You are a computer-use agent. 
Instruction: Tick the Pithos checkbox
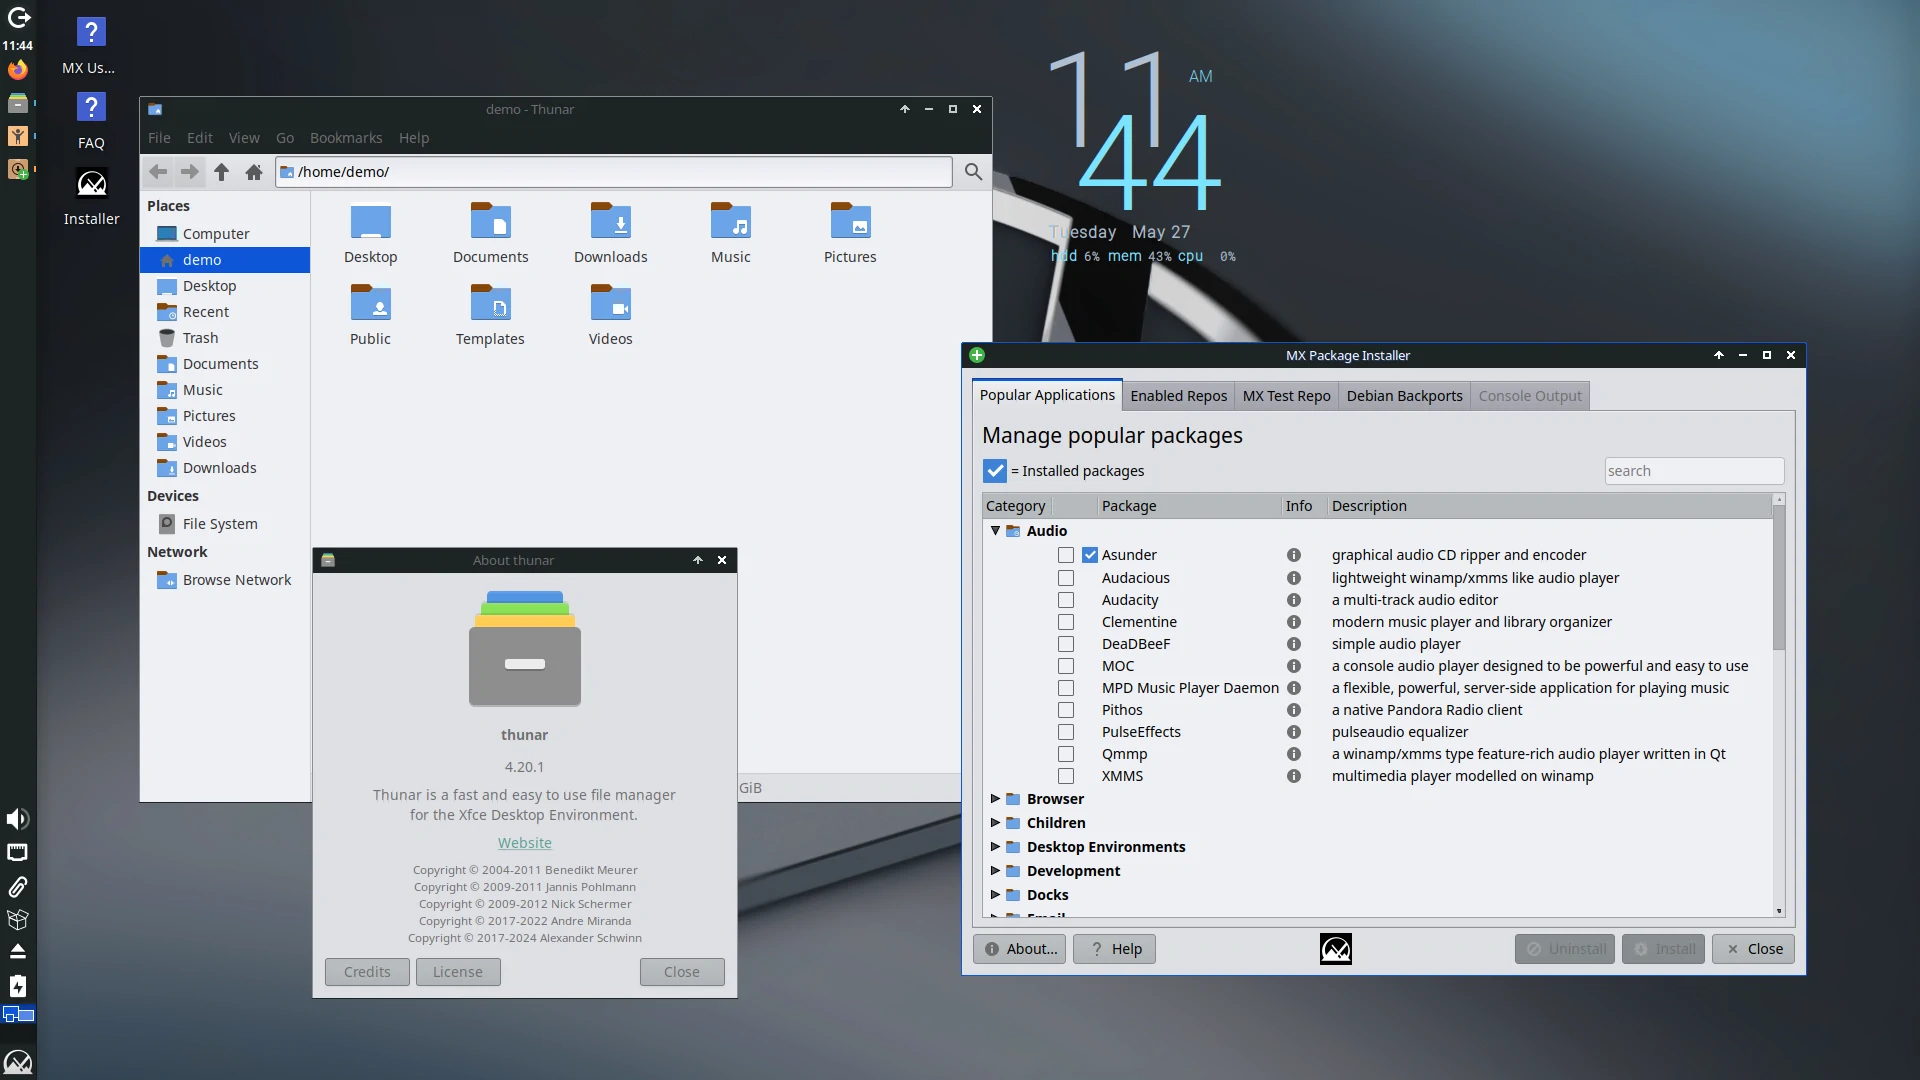coord(1065,710)
